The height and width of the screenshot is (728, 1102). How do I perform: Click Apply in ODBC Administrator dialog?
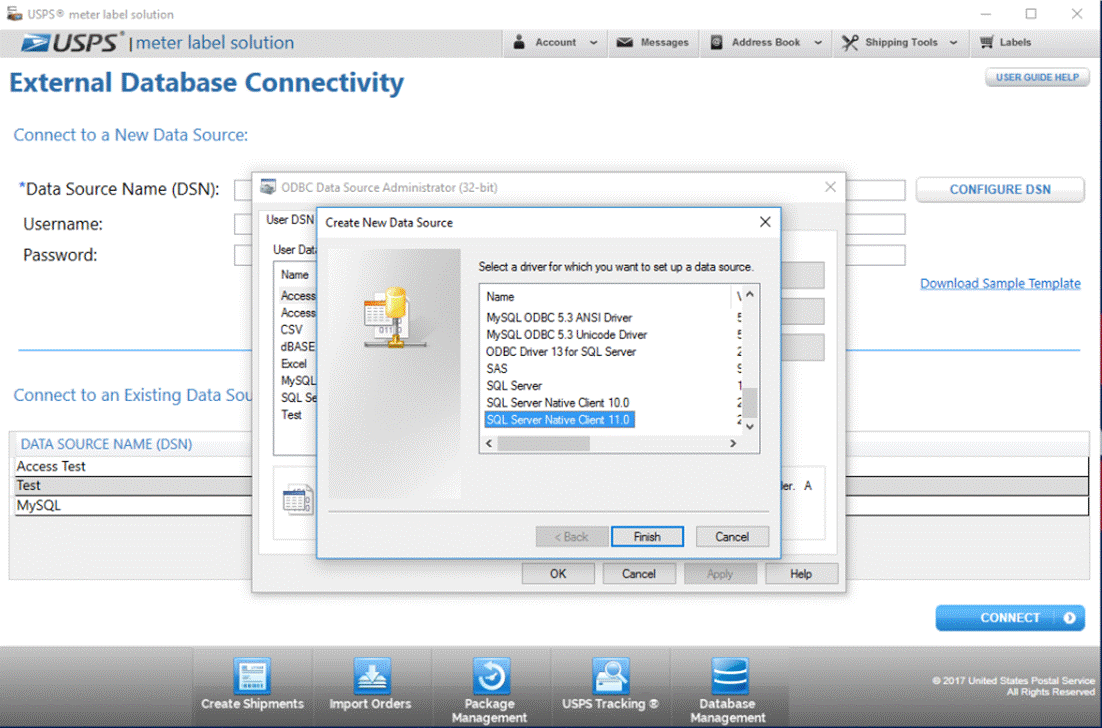pos(720,574)
